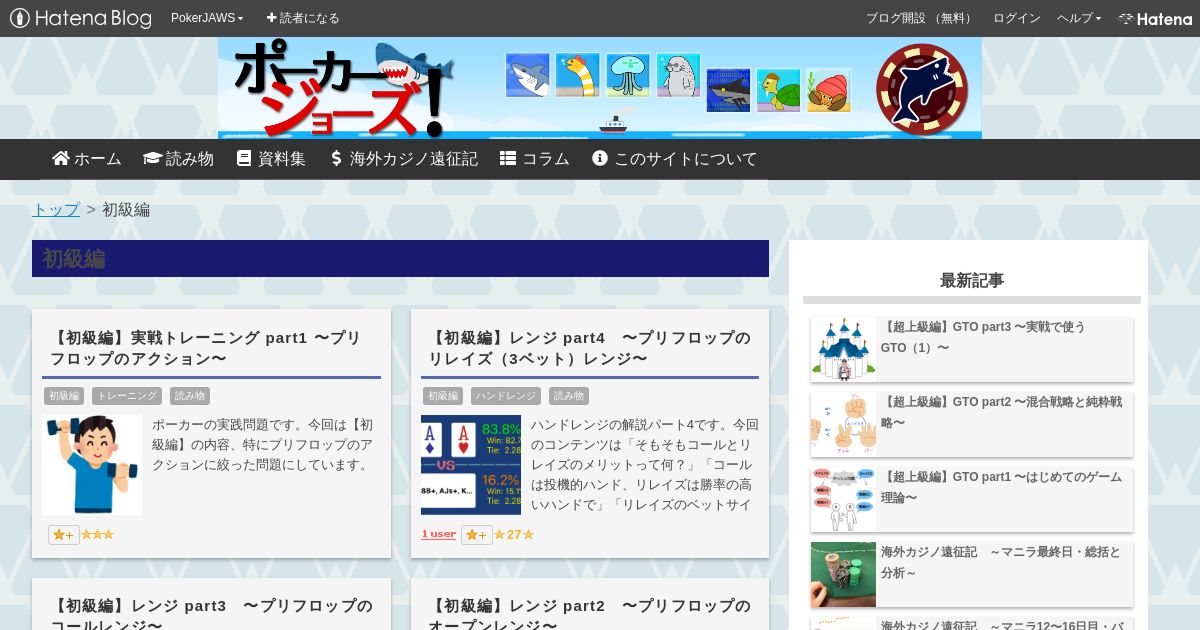1200x630 pixels.
Task: Click the Hatena Blog logo
Action: [x=80, y=18]
